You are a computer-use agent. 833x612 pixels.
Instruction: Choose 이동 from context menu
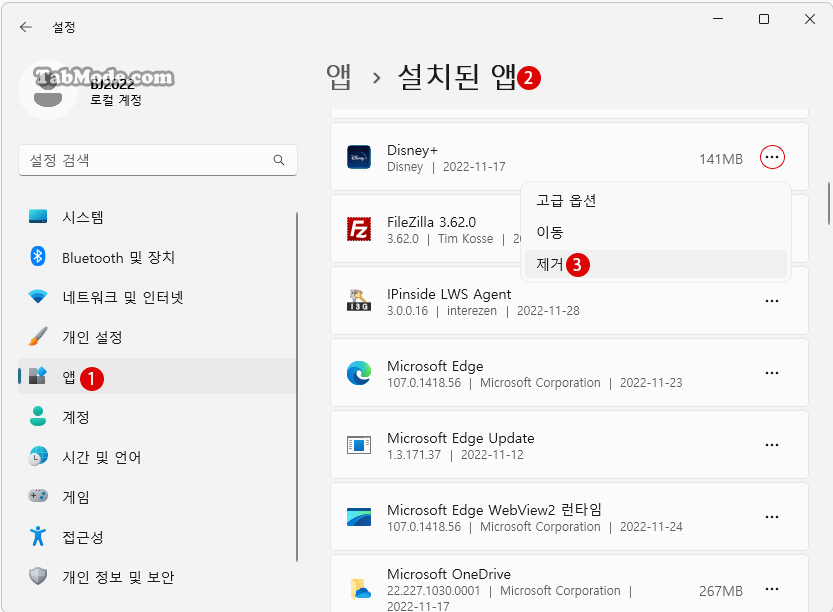(x=656, y=232)
